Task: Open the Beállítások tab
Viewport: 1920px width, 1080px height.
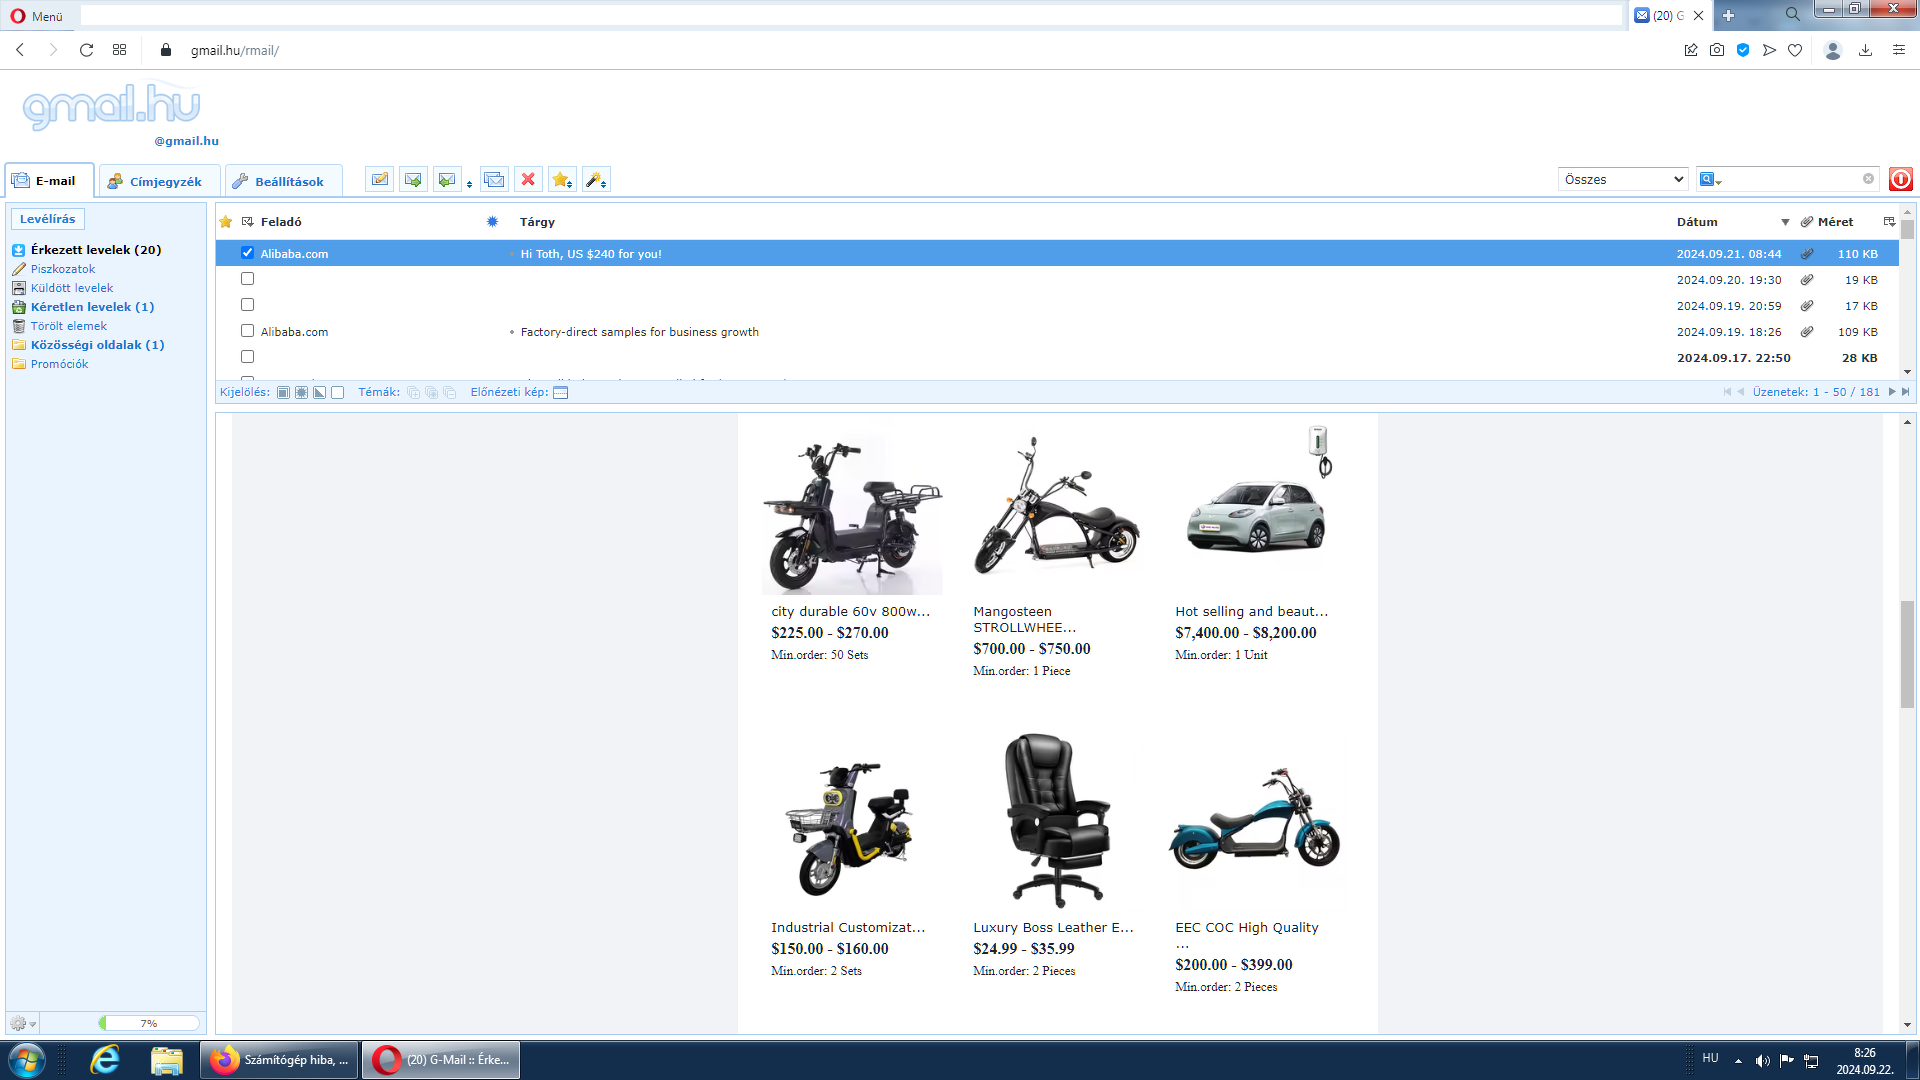Action: coord(278,181)
